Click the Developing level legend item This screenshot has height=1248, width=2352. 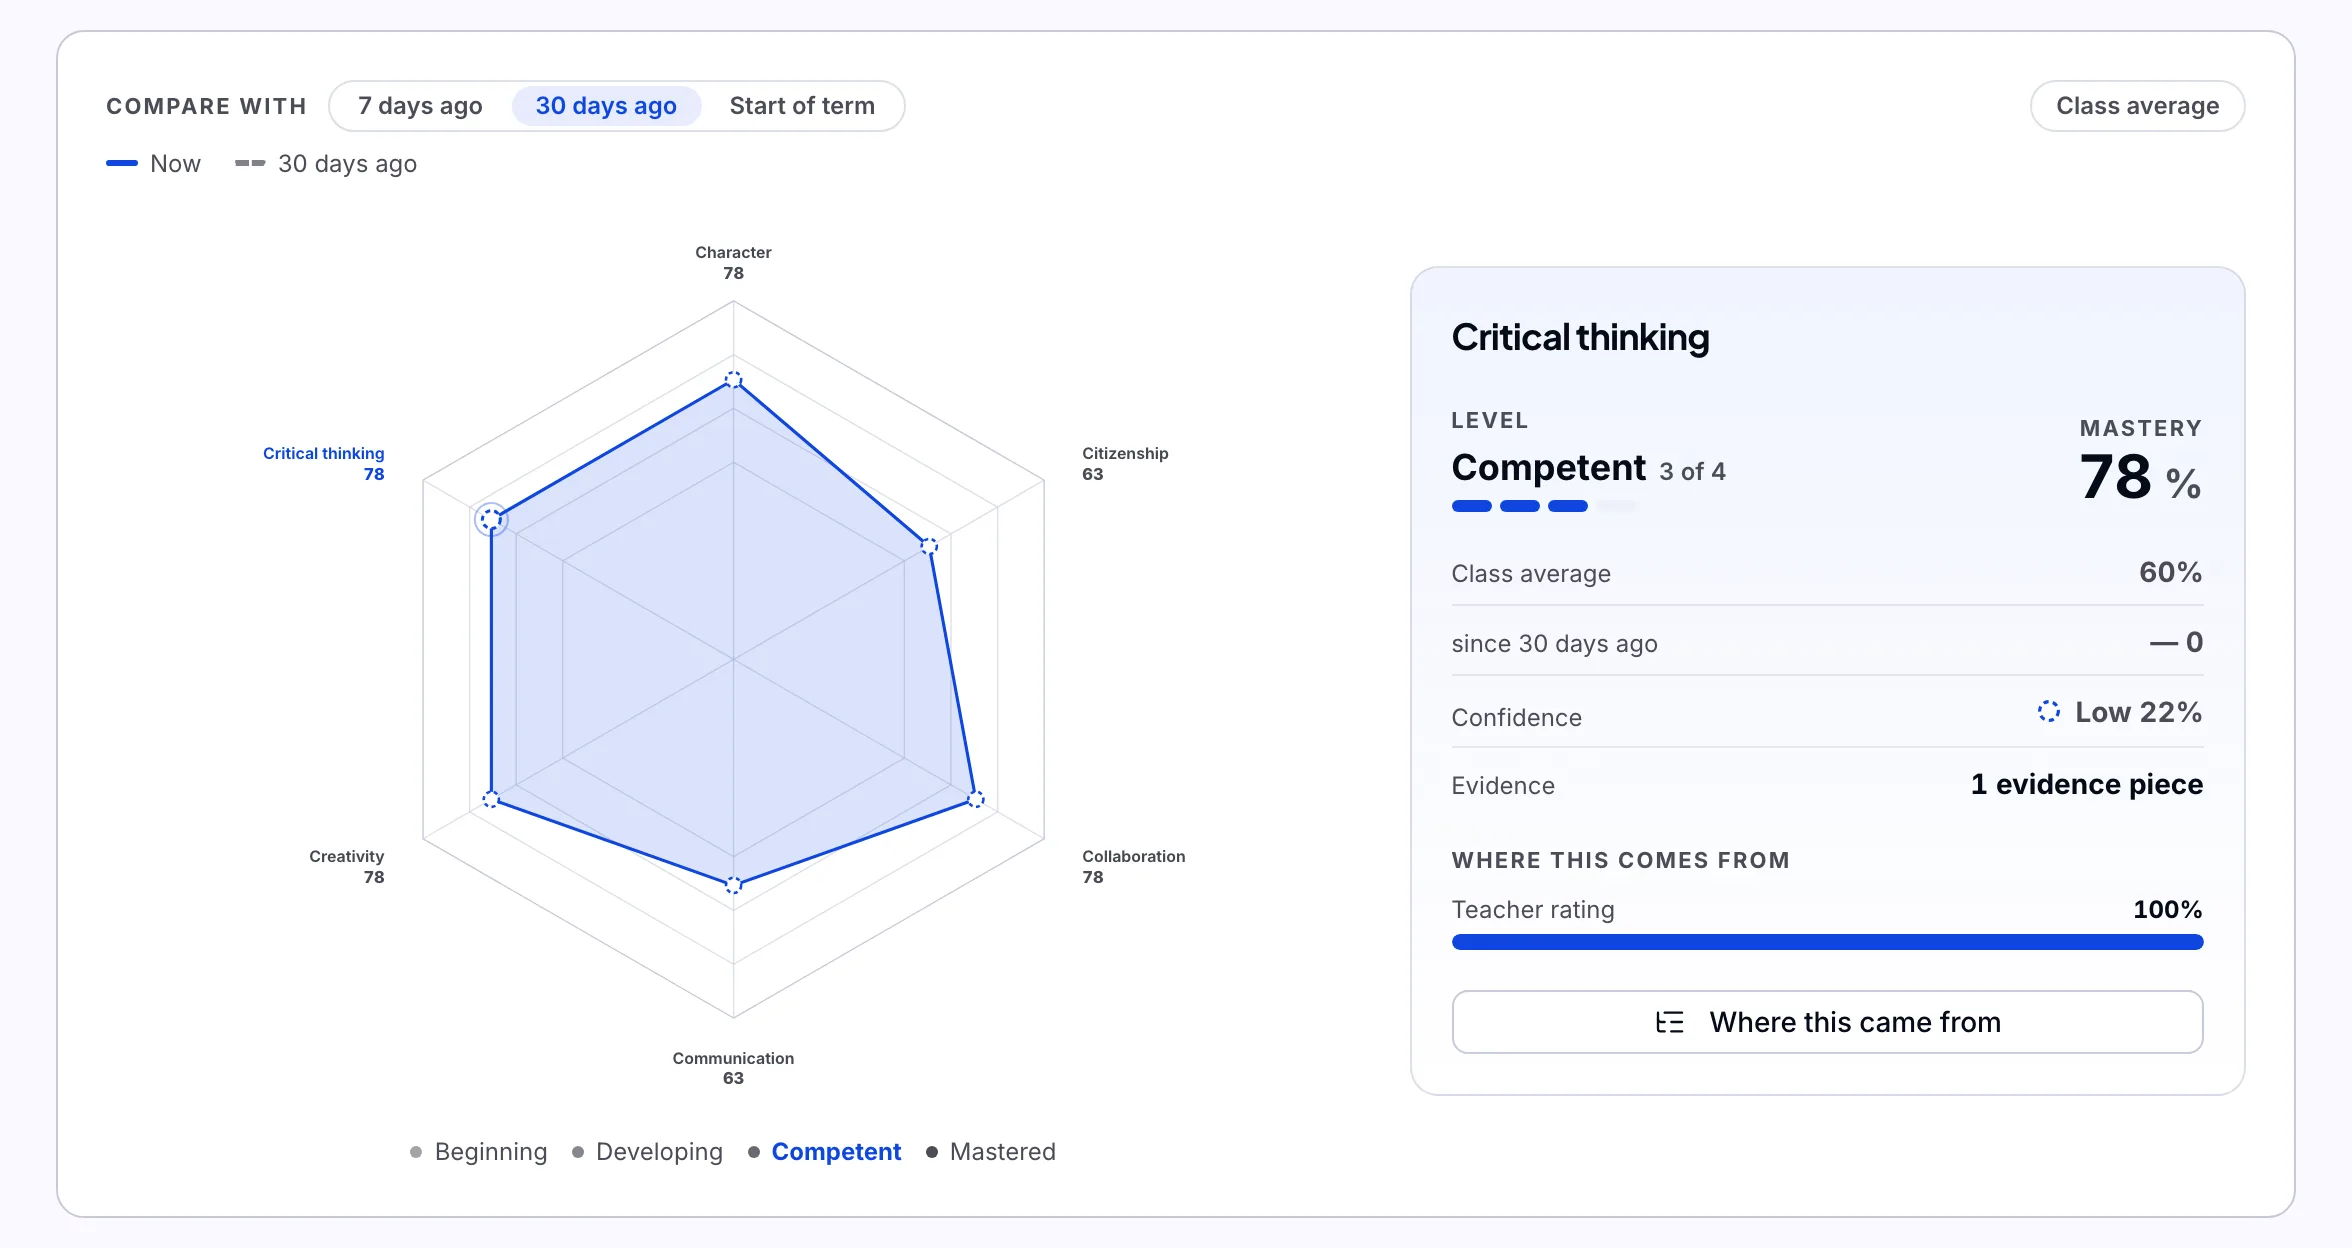(647, 1152)
